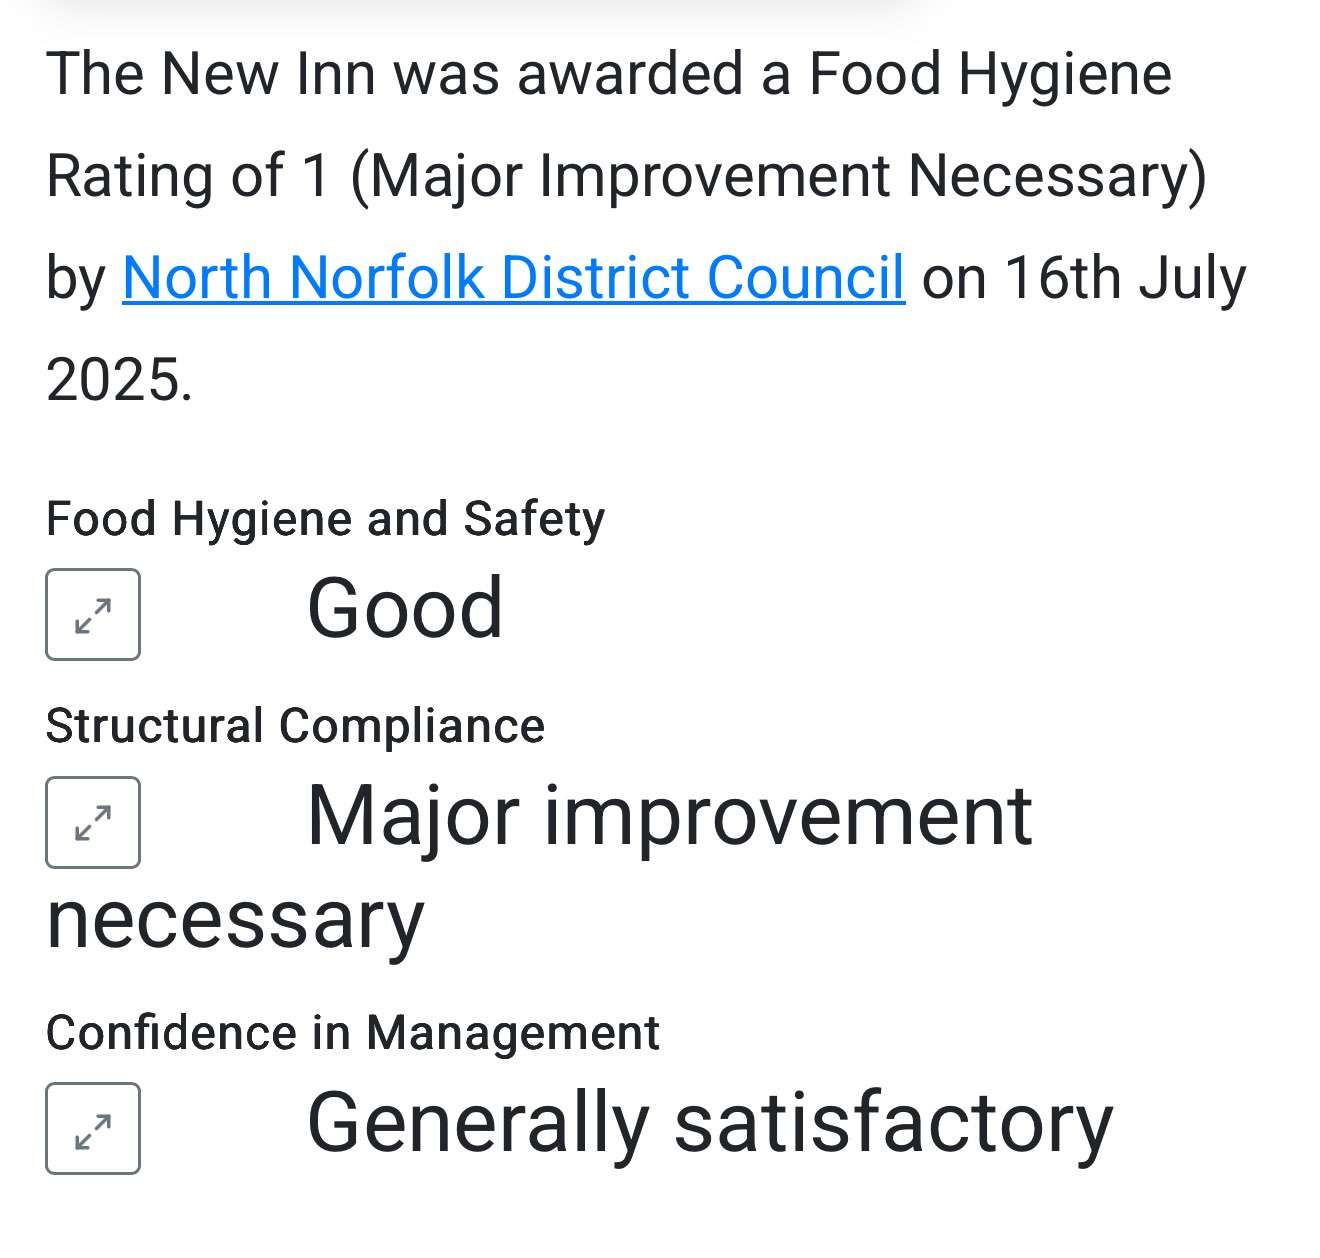1320x1258 pixels.
Task: Click the '(Major Improvement Necessary)' text in paragraph
Action: tap(780, 176)
